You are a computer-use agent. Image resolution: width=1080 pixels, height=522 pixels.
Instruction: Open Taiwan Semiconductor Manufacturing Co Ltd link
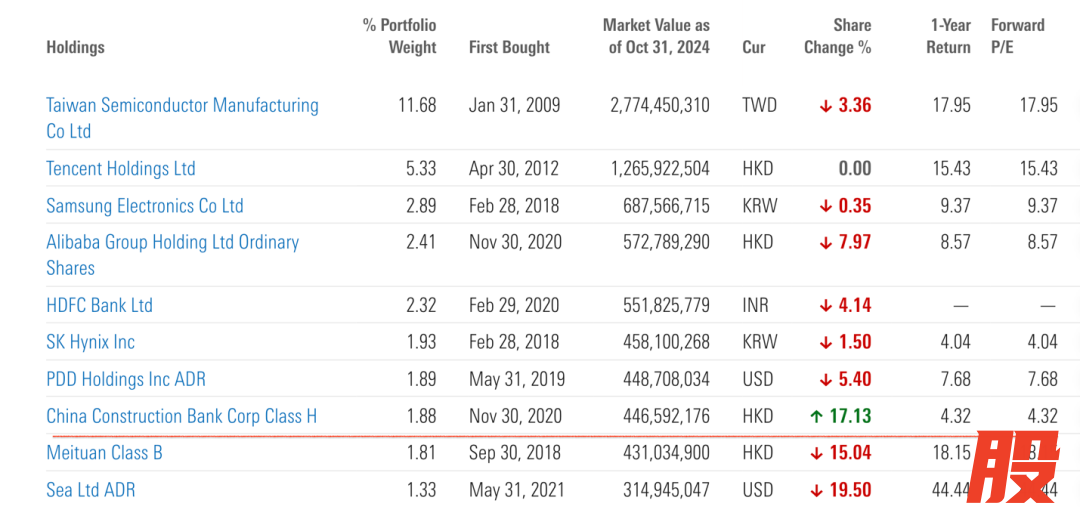click(x=182, y=106)
